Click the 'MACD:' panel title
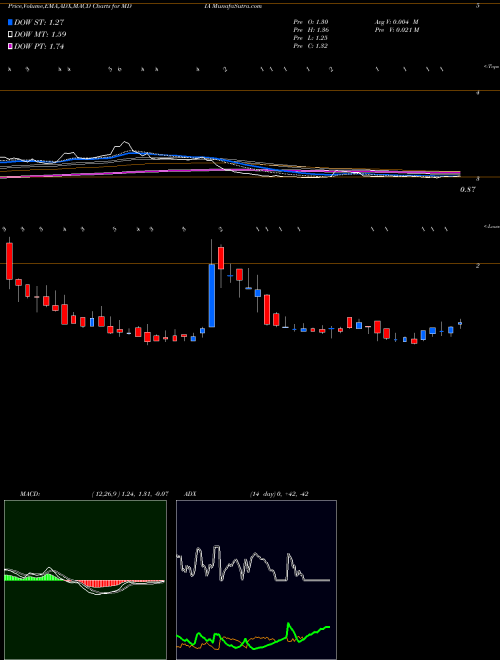This screenshot has width=500, height=660. (x=29, y=494)
